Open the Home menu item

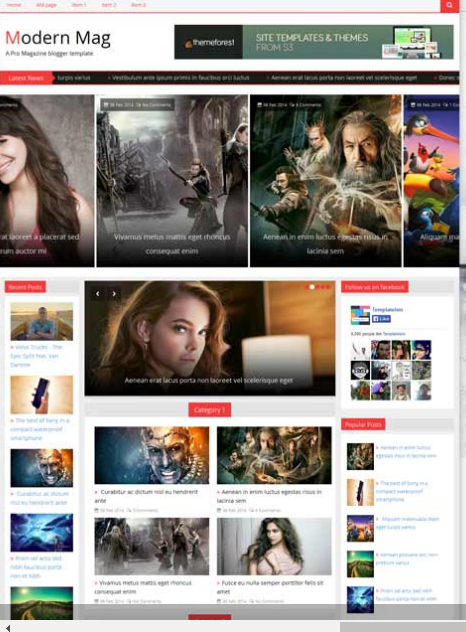click(14, 5)
